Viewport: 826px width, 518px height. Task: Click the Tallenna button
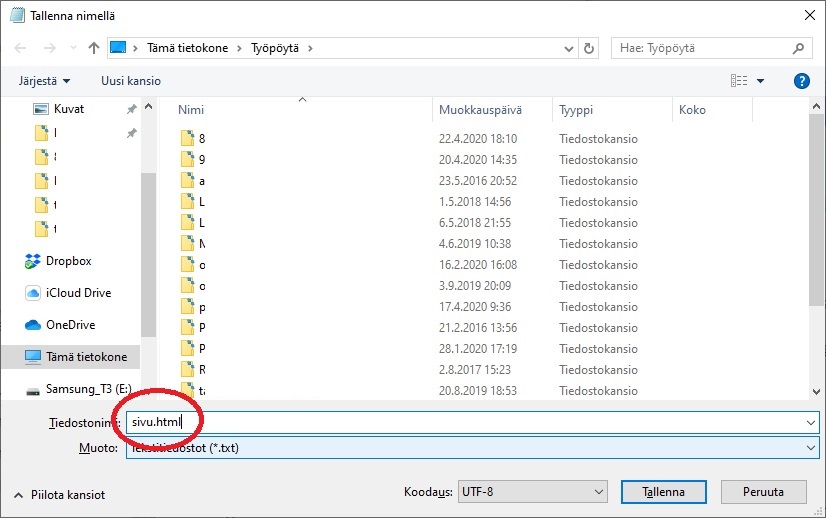663,492
